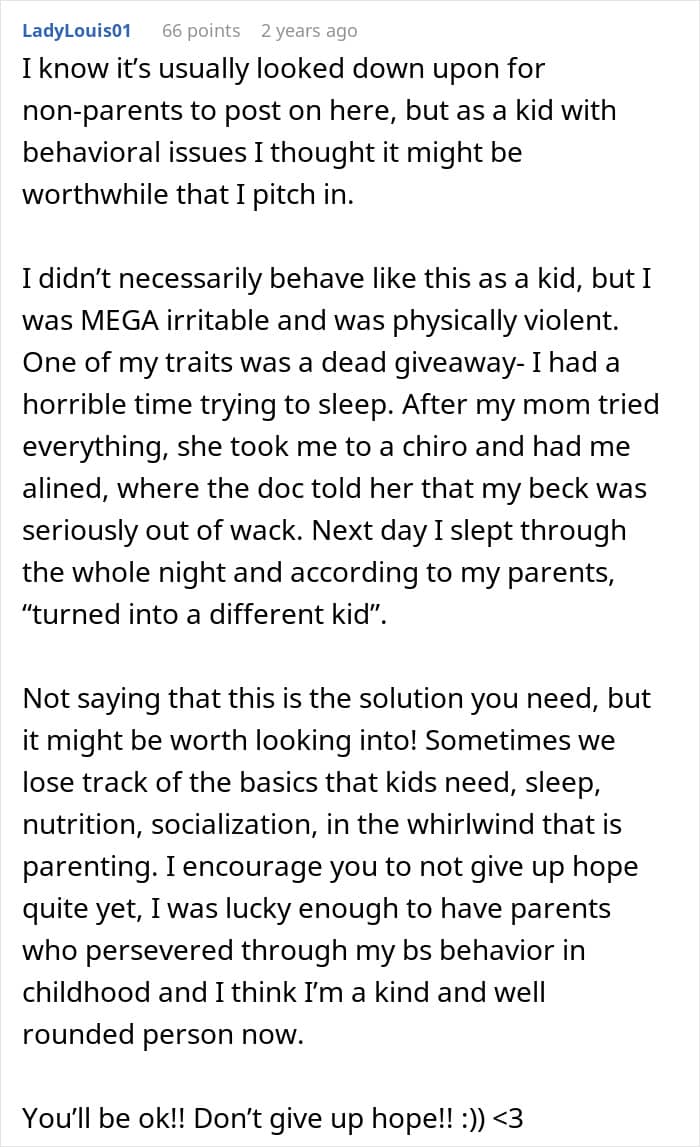Click the line starting "nutrition, socialization"

[322, 824]
